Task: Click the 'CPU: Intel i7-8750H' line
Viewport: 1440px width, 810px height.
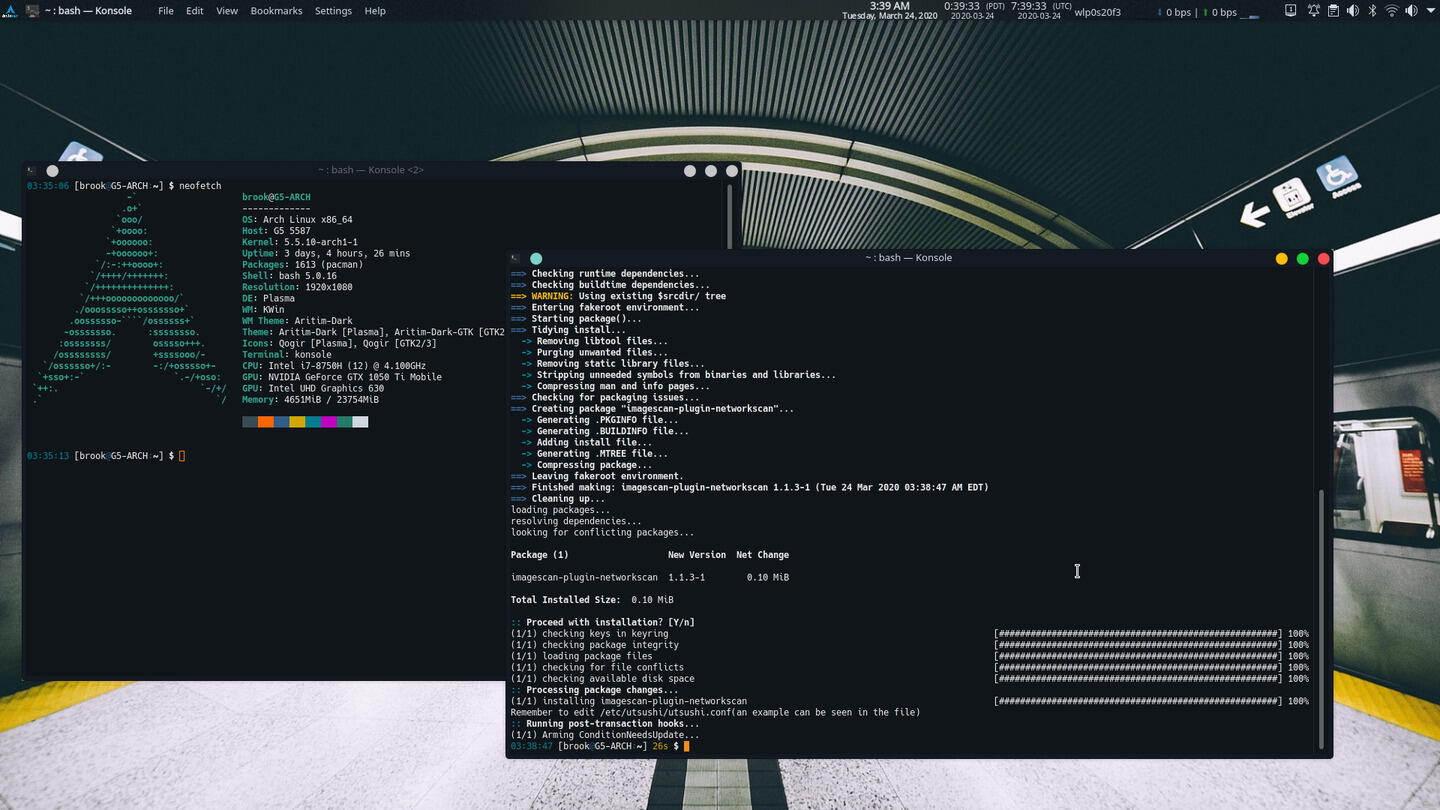Action: (x=334, y=366)
